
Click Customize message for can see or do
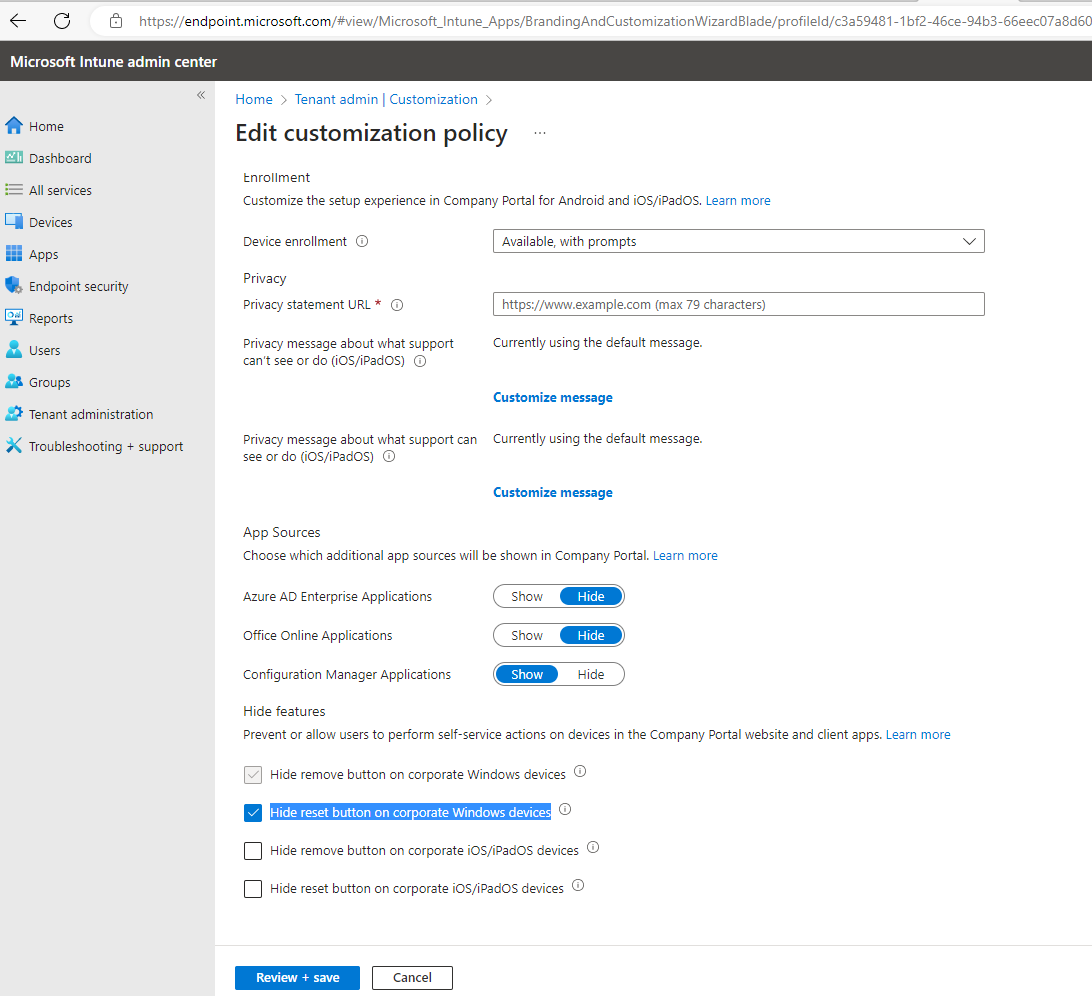(x=552, y=492)
